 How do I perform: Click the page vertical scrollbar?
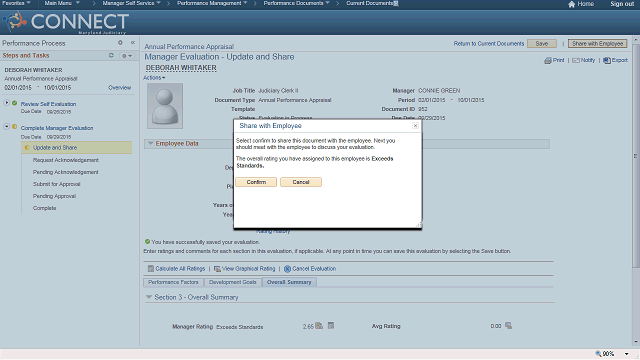[x=635, y=155]
